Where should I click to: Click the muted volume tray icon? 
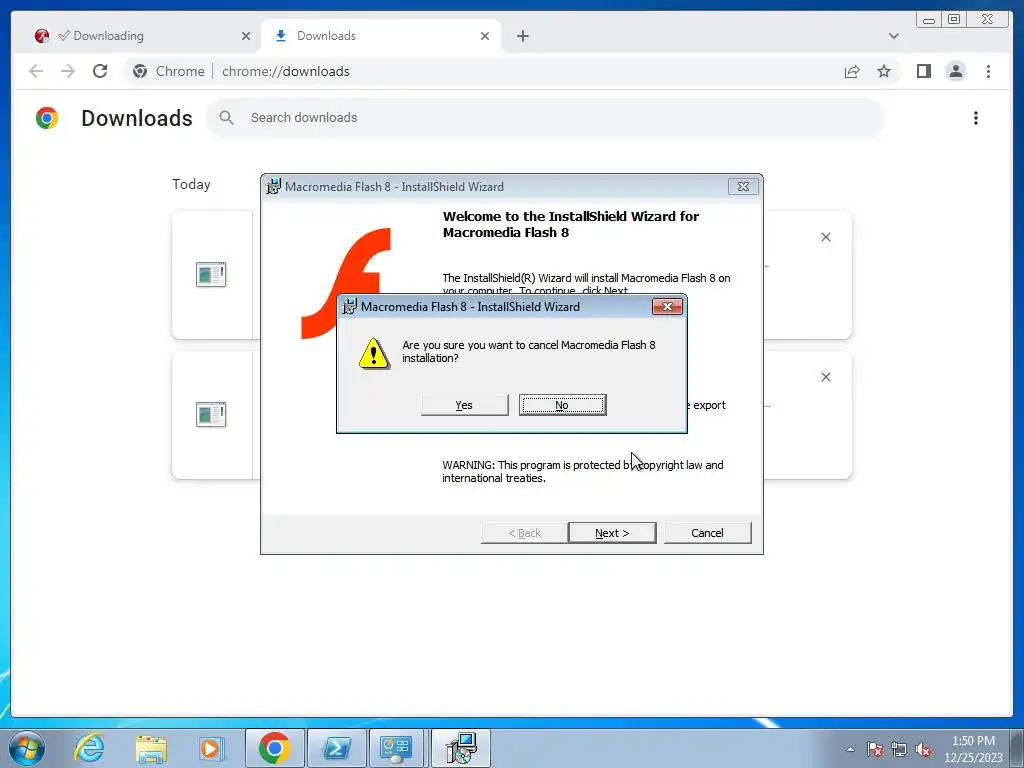(923, 749)
